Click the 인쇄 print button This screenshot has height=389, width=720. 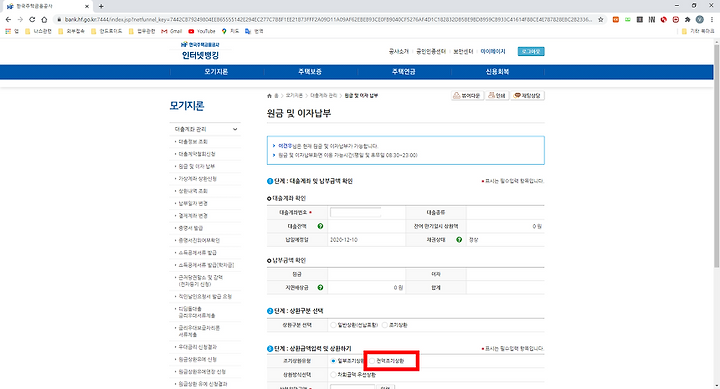(x=497, y=96)
